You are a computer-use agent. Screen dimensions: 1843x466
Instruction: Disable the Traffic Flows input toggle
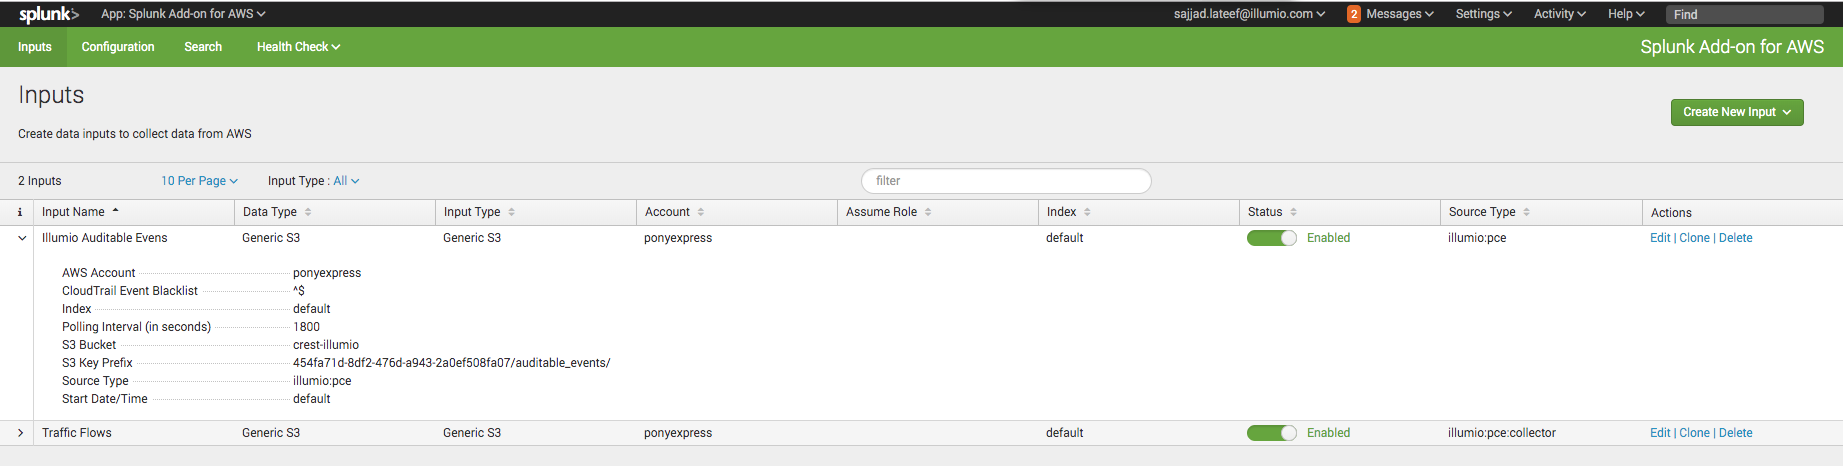pos(1271,433)
